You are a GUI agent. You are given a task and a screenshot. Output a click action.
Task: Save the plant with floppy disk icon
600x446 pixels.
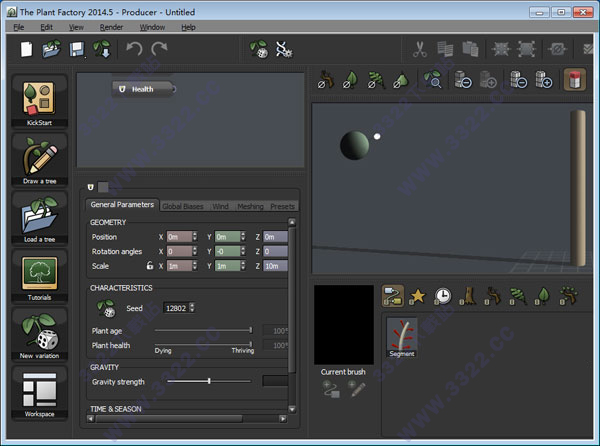[77, 50]
